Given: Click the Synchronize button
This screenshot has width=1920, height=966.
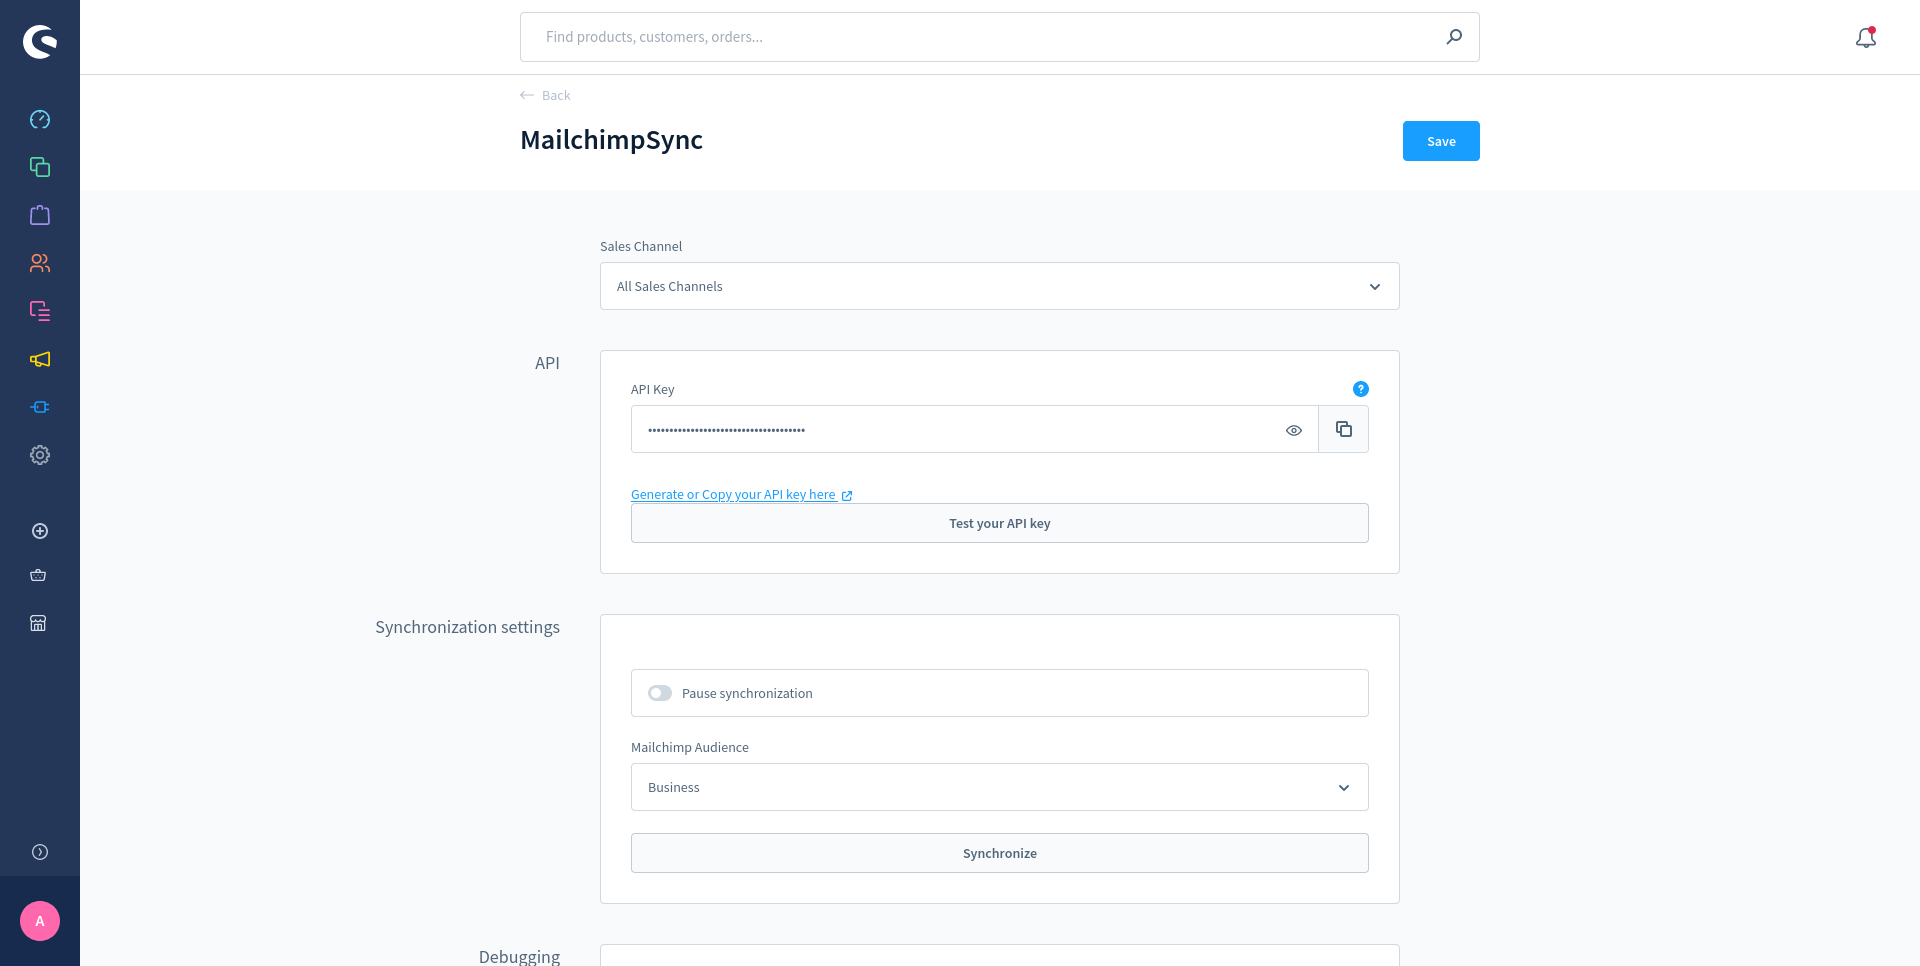Looking at the screenshot, I should tap(1000, 853).
